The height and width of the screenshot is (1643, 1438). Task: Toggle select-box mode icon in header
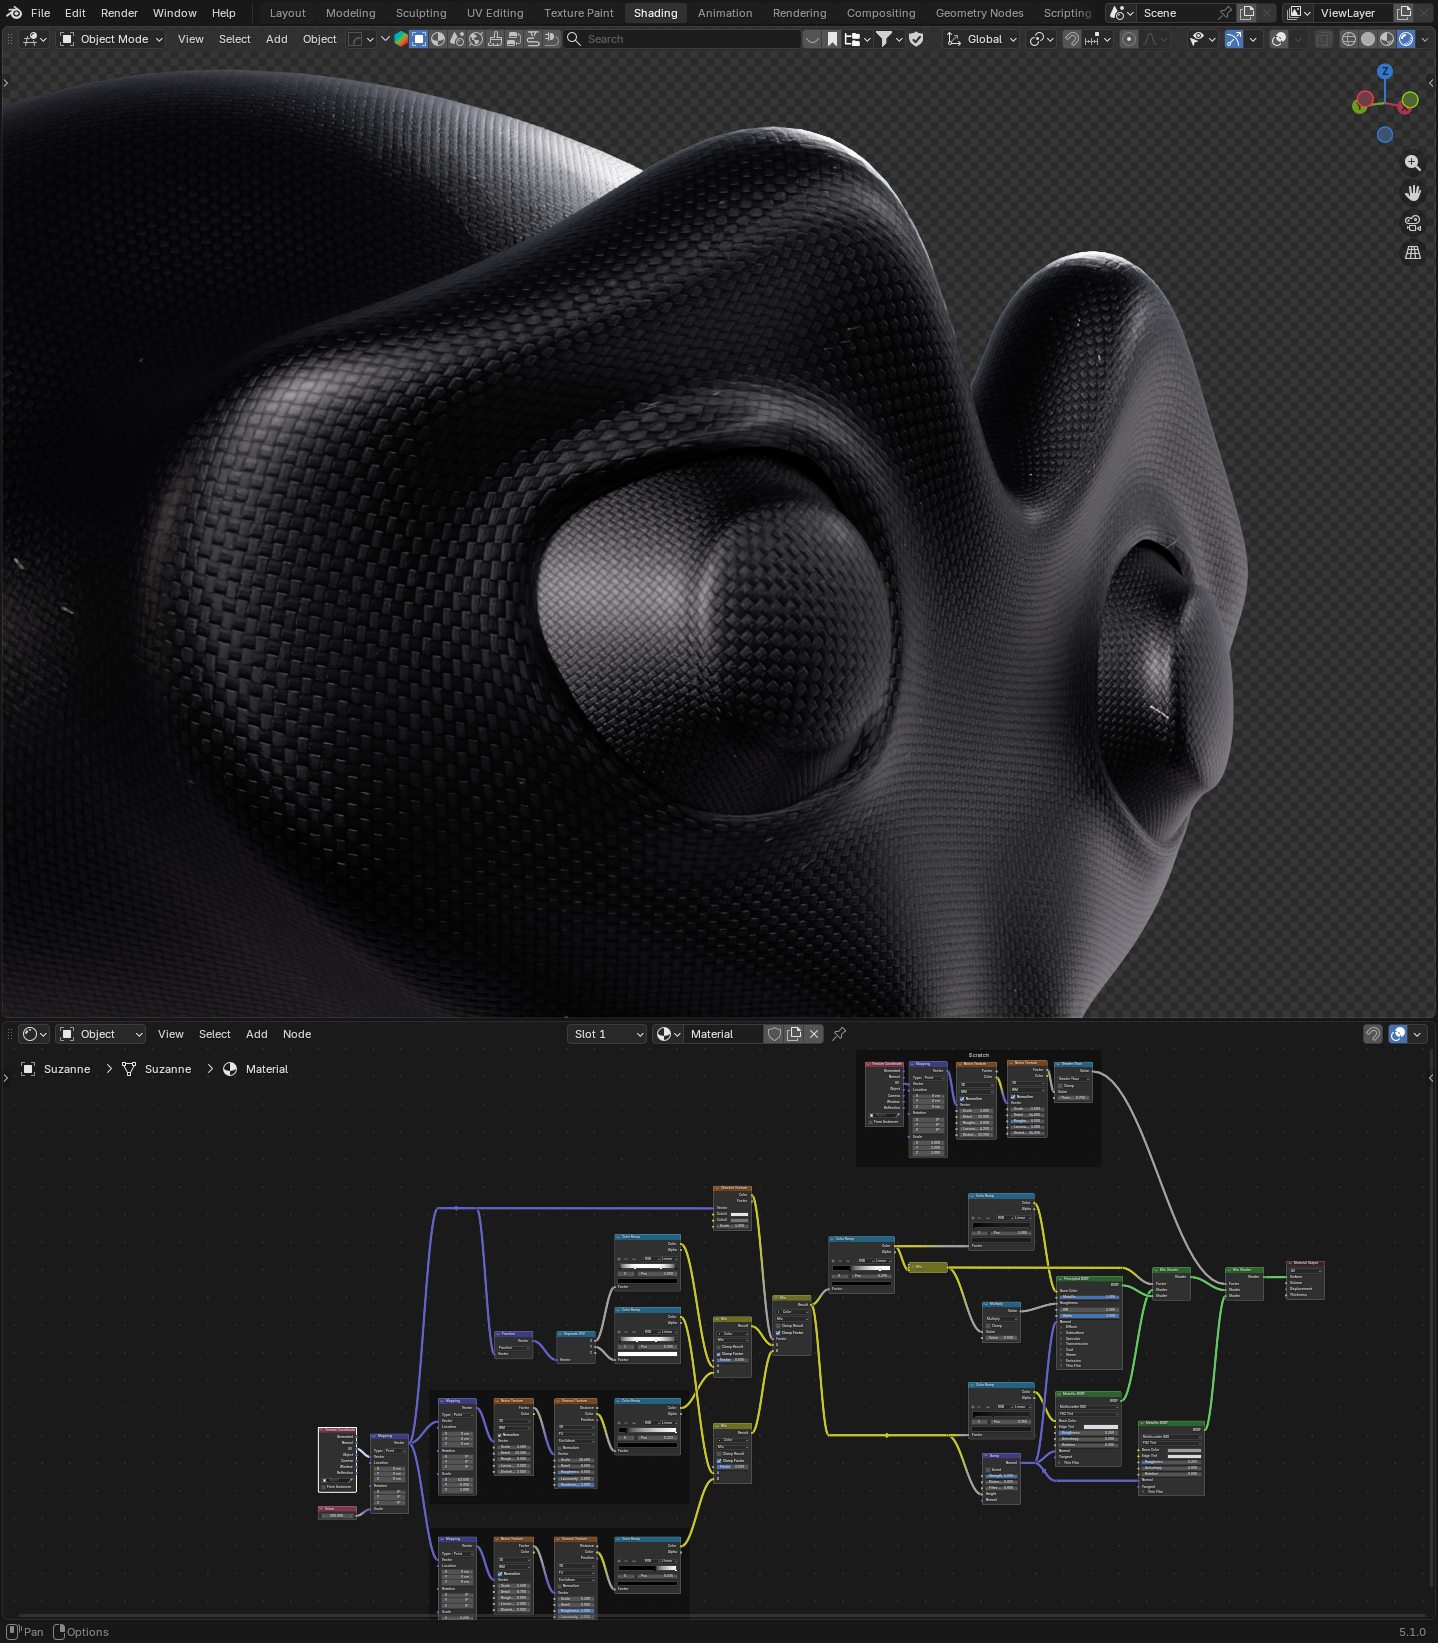coord(419,39)
